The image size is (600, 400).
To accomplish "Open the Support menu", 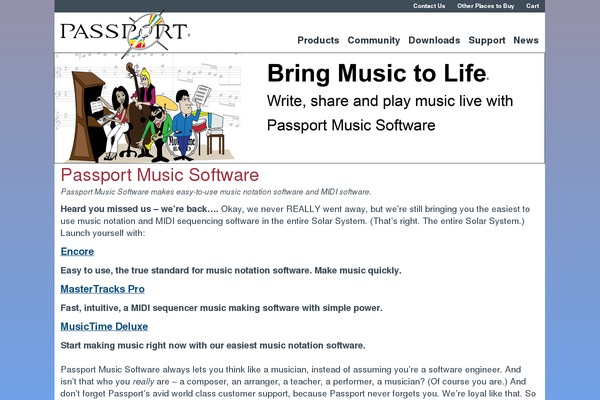I will click(x=487, y=40).
